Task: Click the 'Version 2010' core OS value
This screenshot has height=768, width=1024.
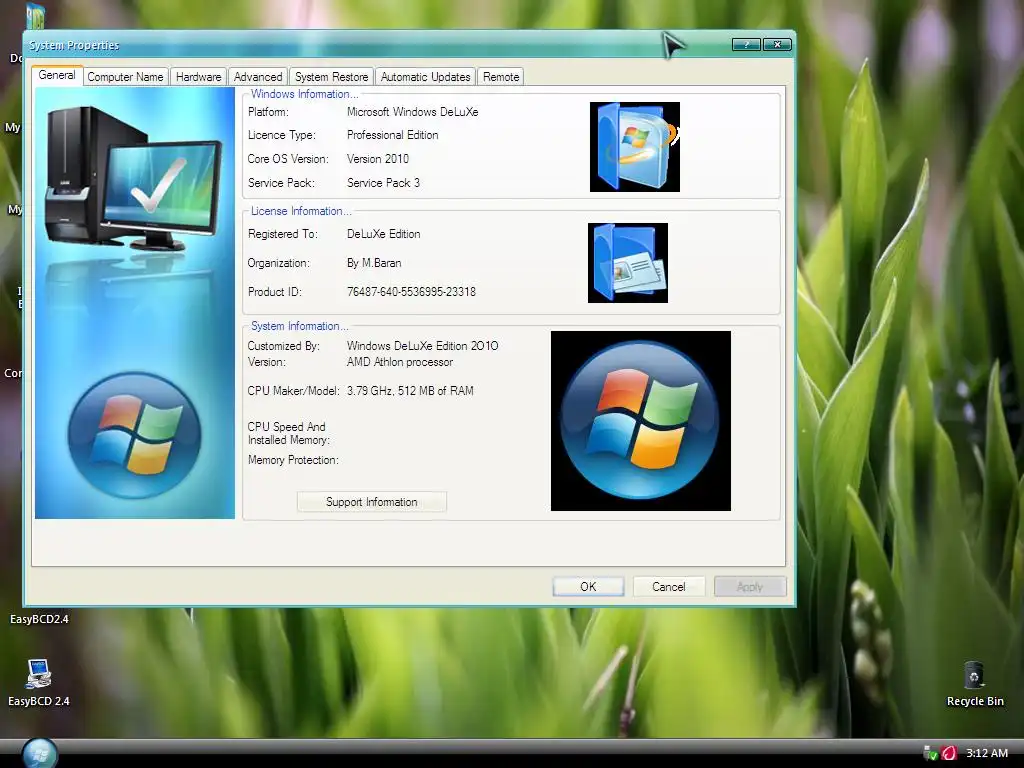Action: pyautogui.click(x=377, y=159)
